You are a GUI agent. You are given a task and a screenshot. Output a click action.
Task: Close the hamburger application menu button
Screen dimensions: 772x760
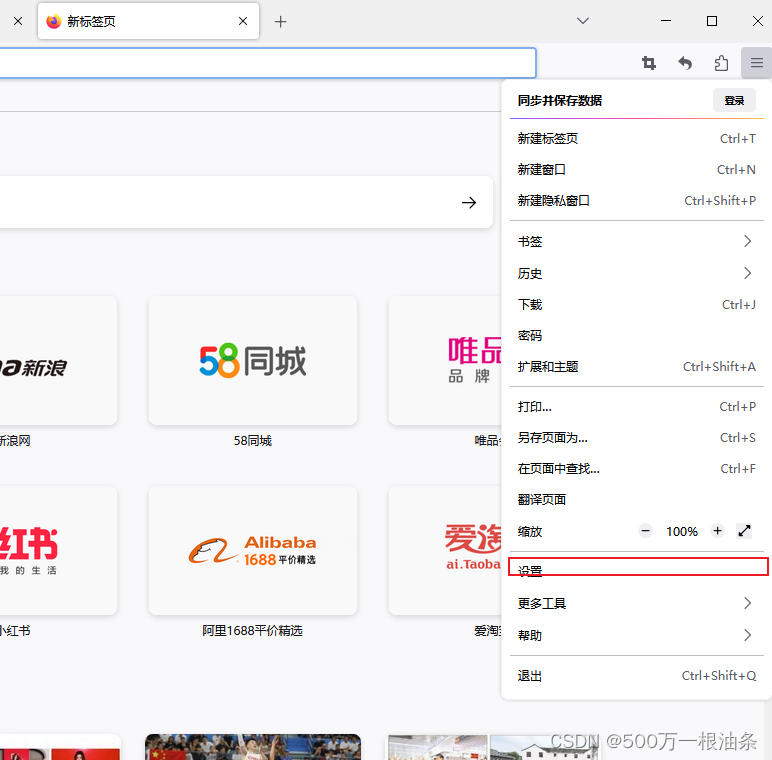point(756,63)
